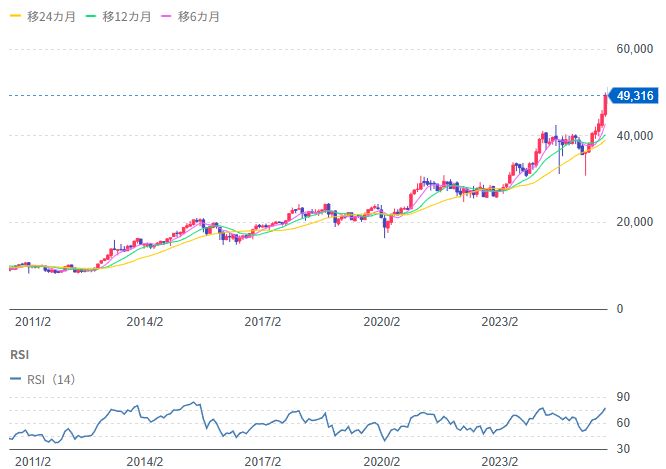Click the 60,000 price axis label
This screenshot has height=469, width=666.
pos(634,49)
